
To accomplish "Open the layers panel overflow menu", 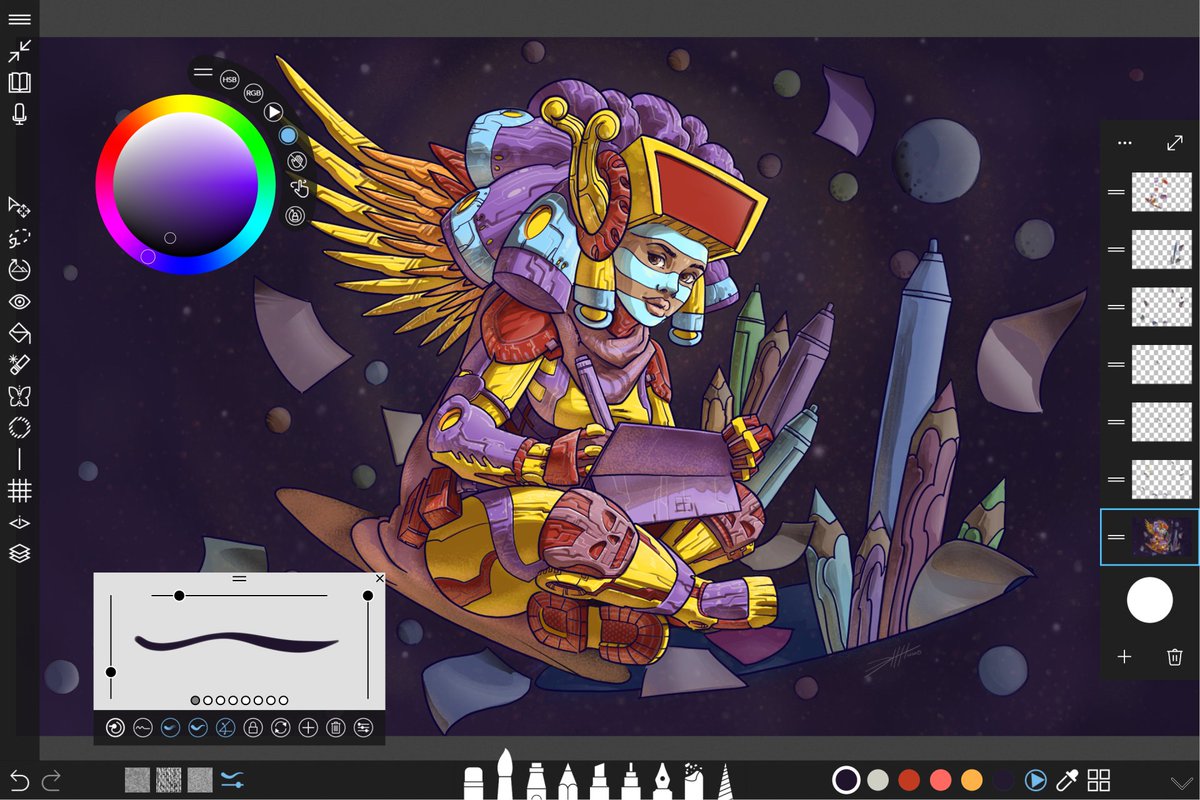I will 1124,142.
